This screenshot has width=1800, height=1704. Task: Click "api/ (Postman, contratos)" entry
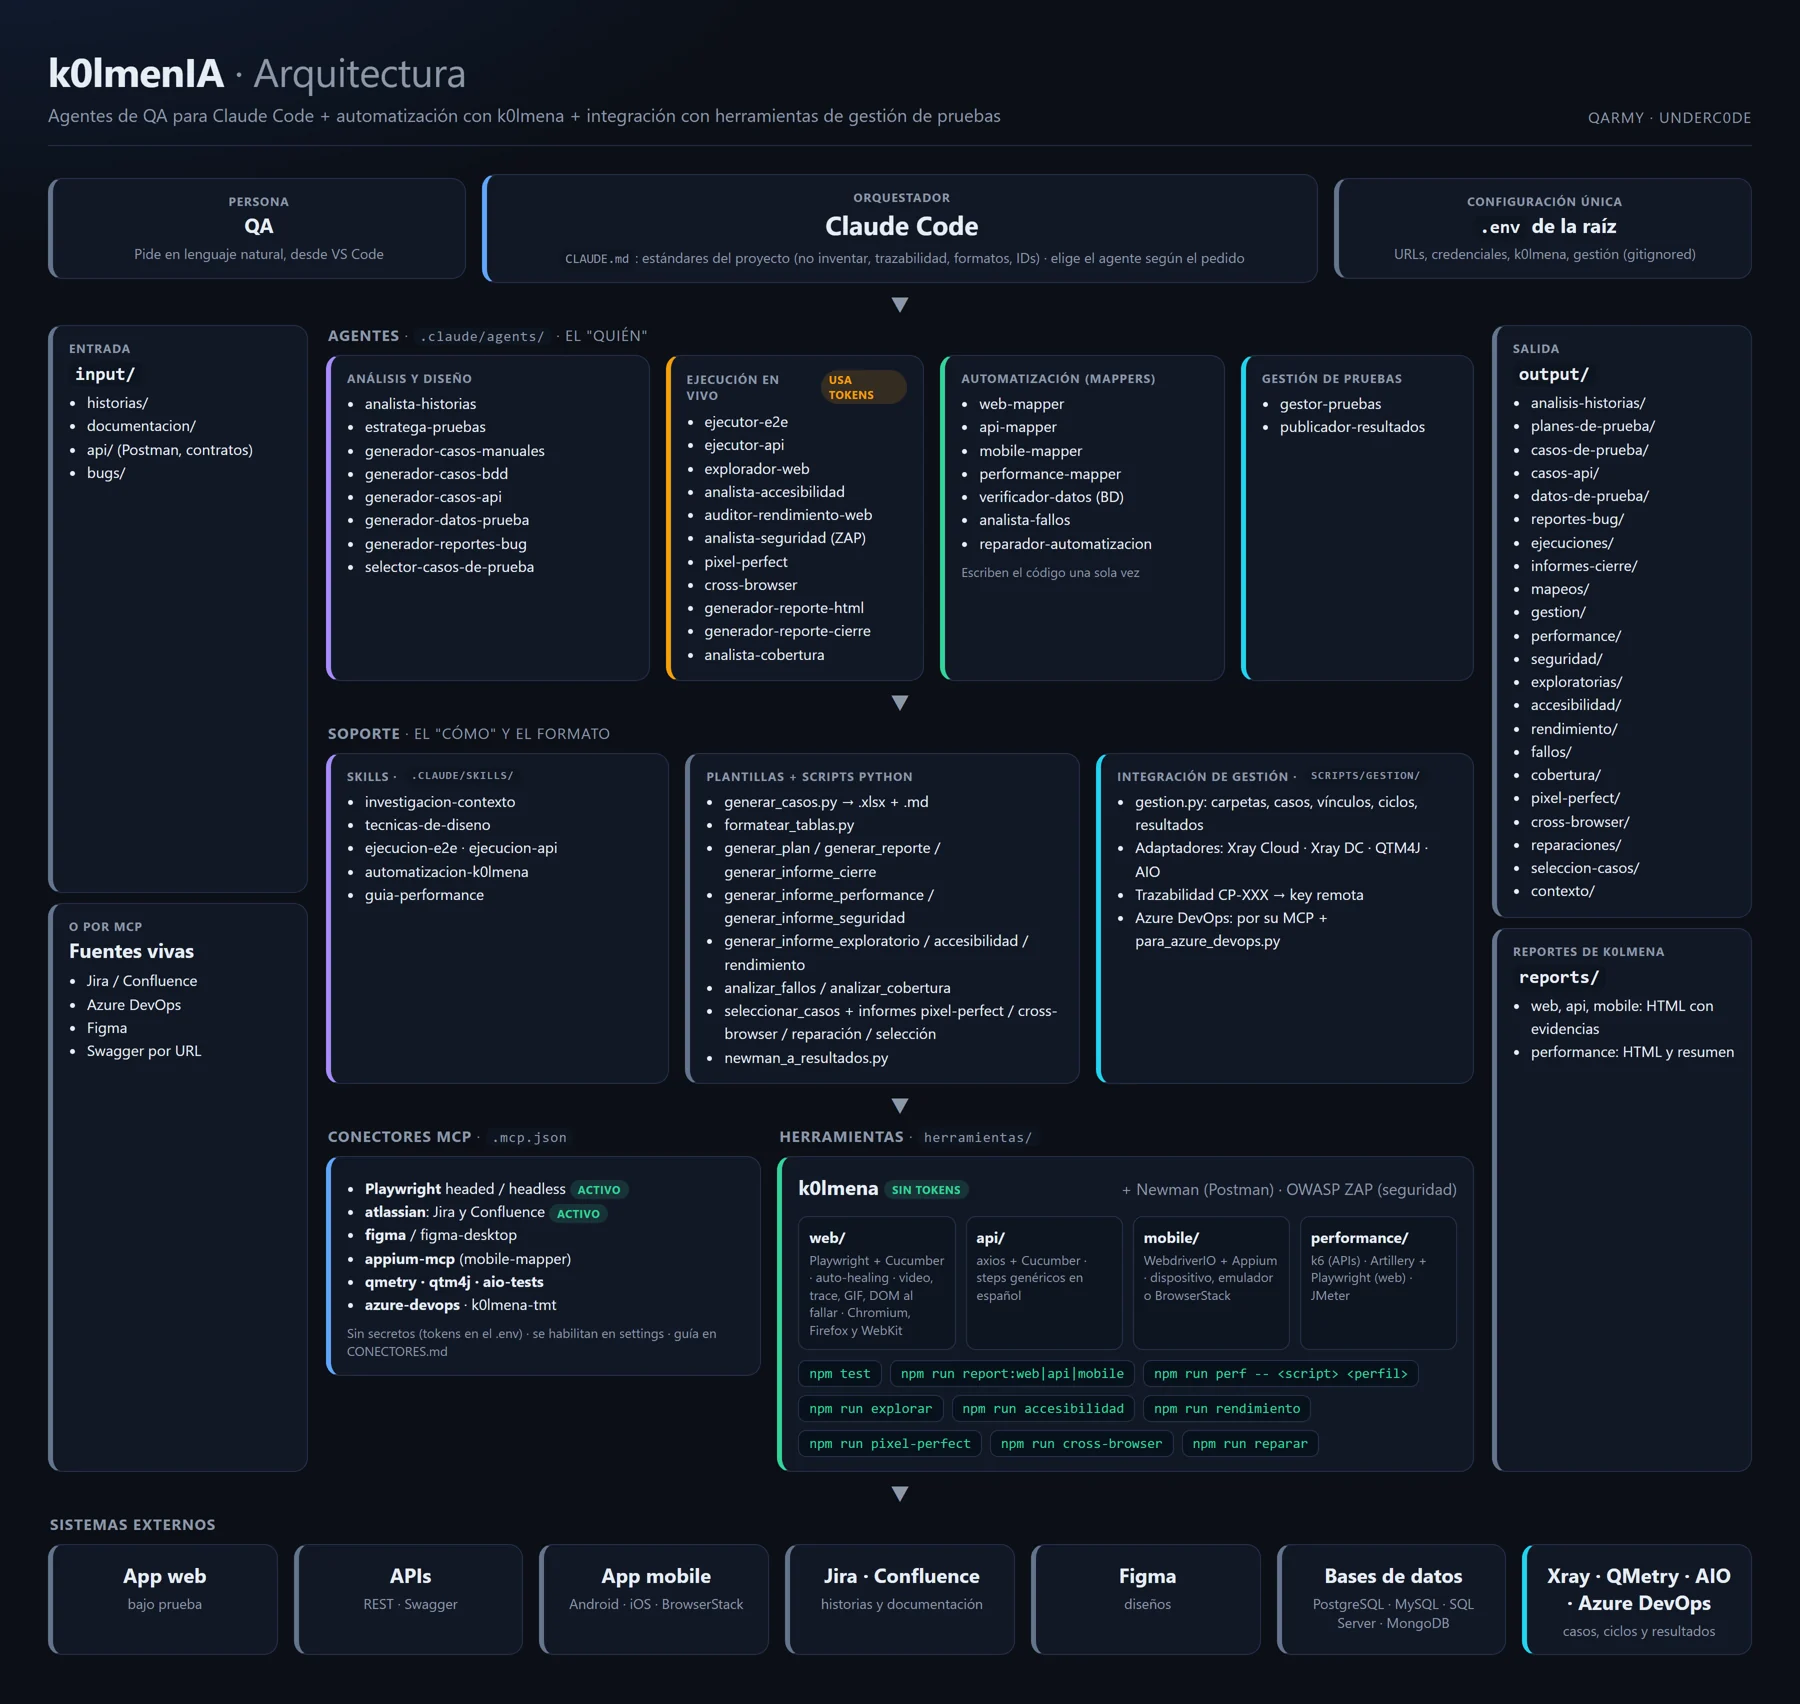(170, 450)
